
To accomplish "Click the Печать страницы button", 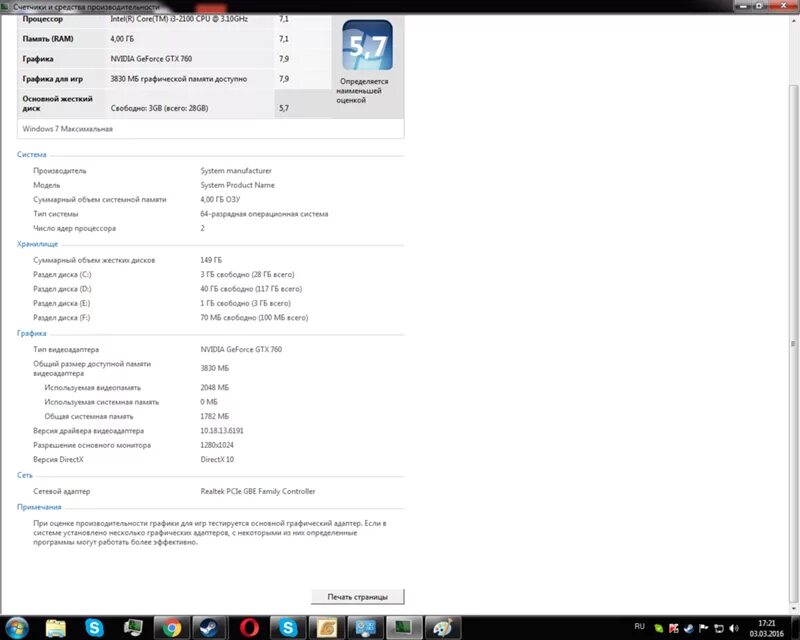I will click(358, 597).
